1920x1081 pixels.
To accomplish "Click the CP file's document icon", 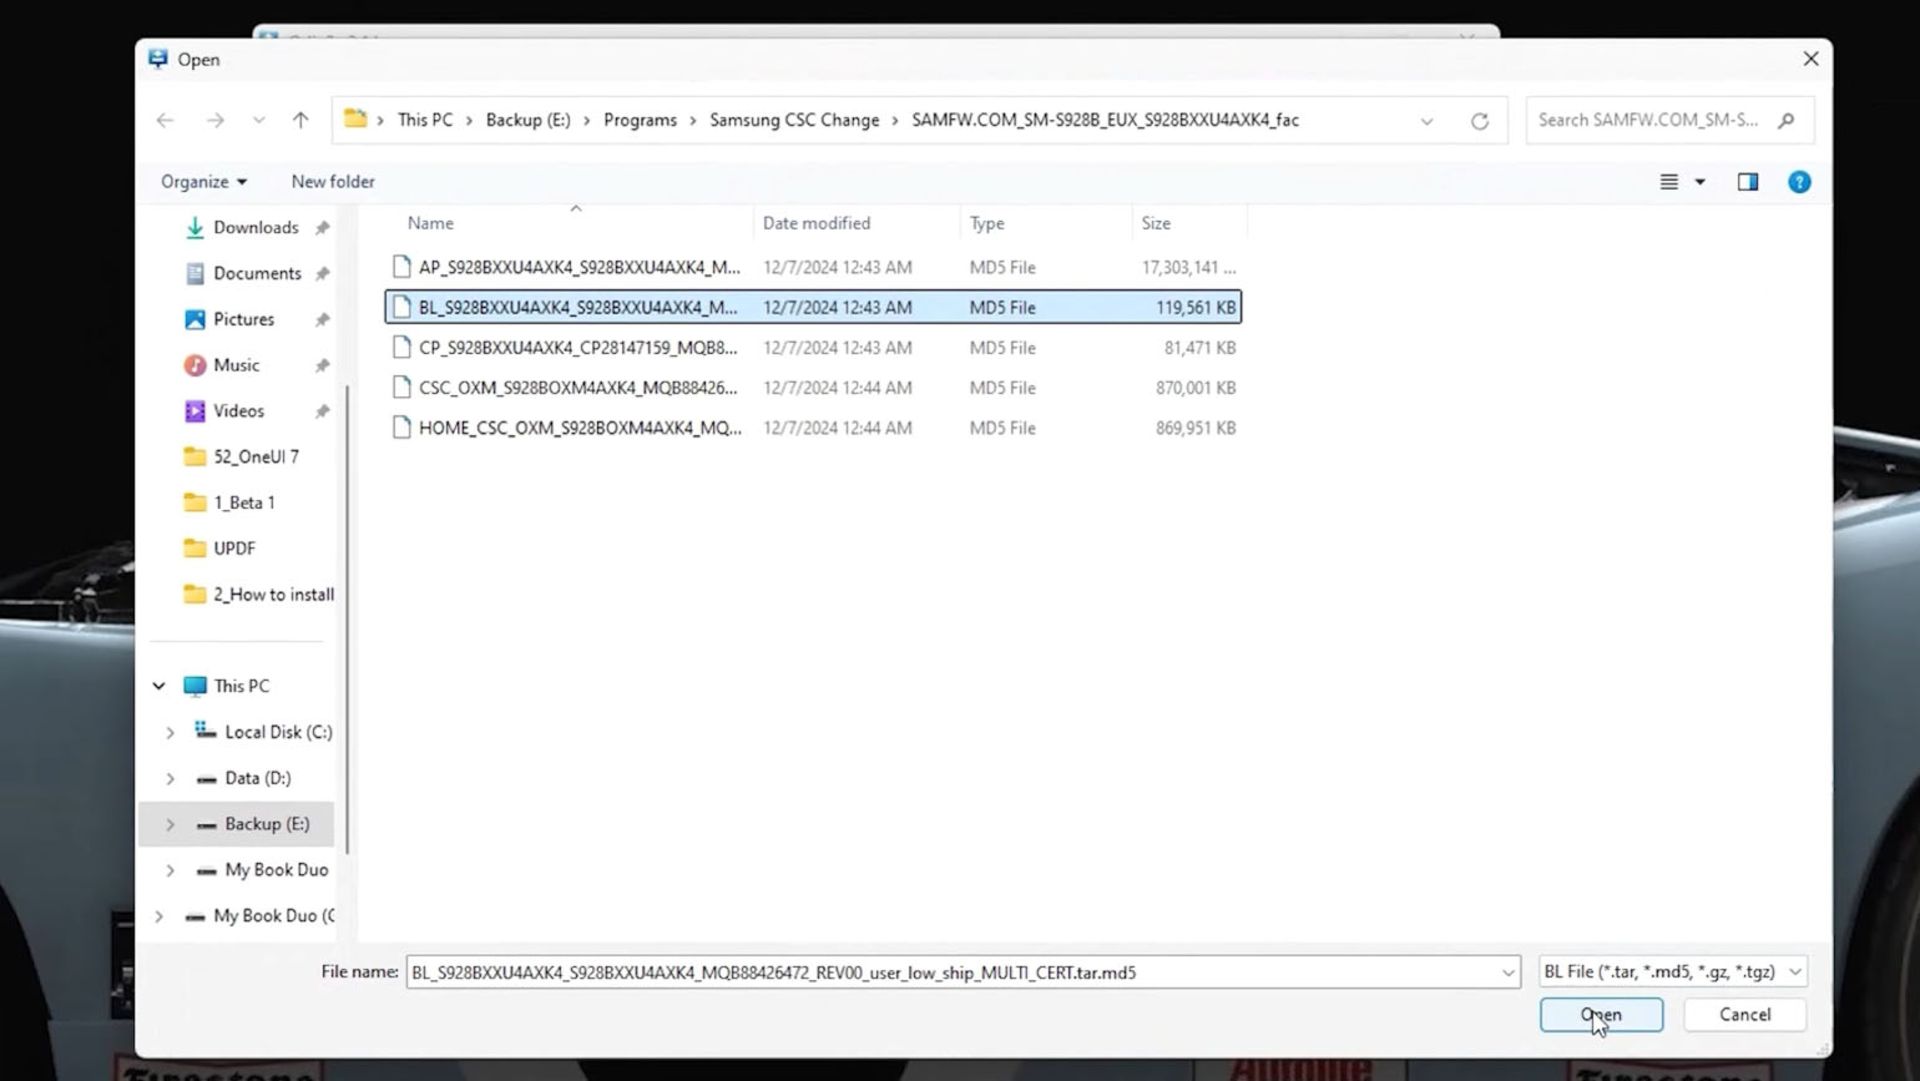I will click(x=401, y=347).
